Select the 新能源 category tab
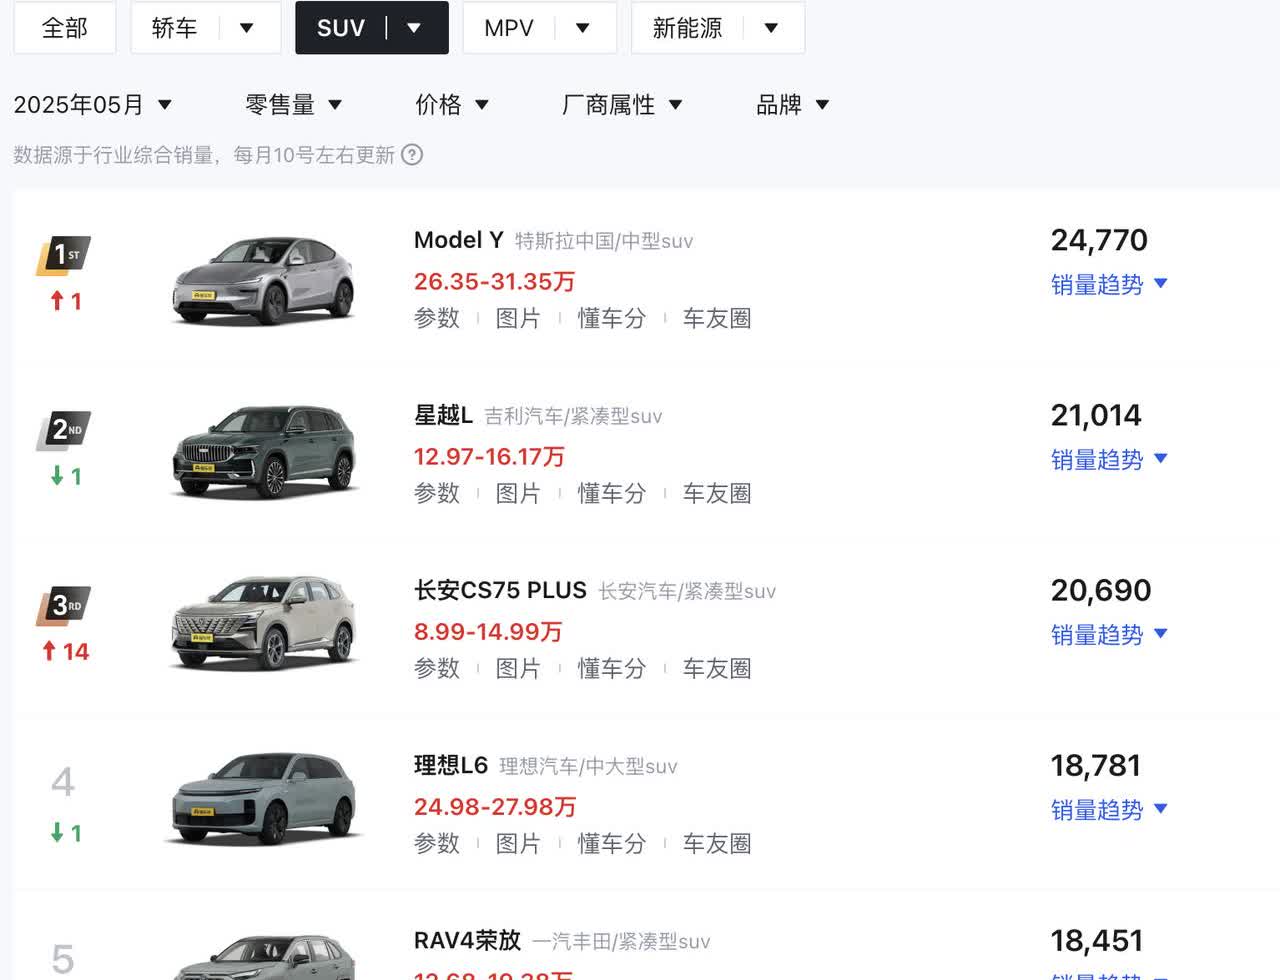This screenshot has height=980, width=1280. [687, 28]
